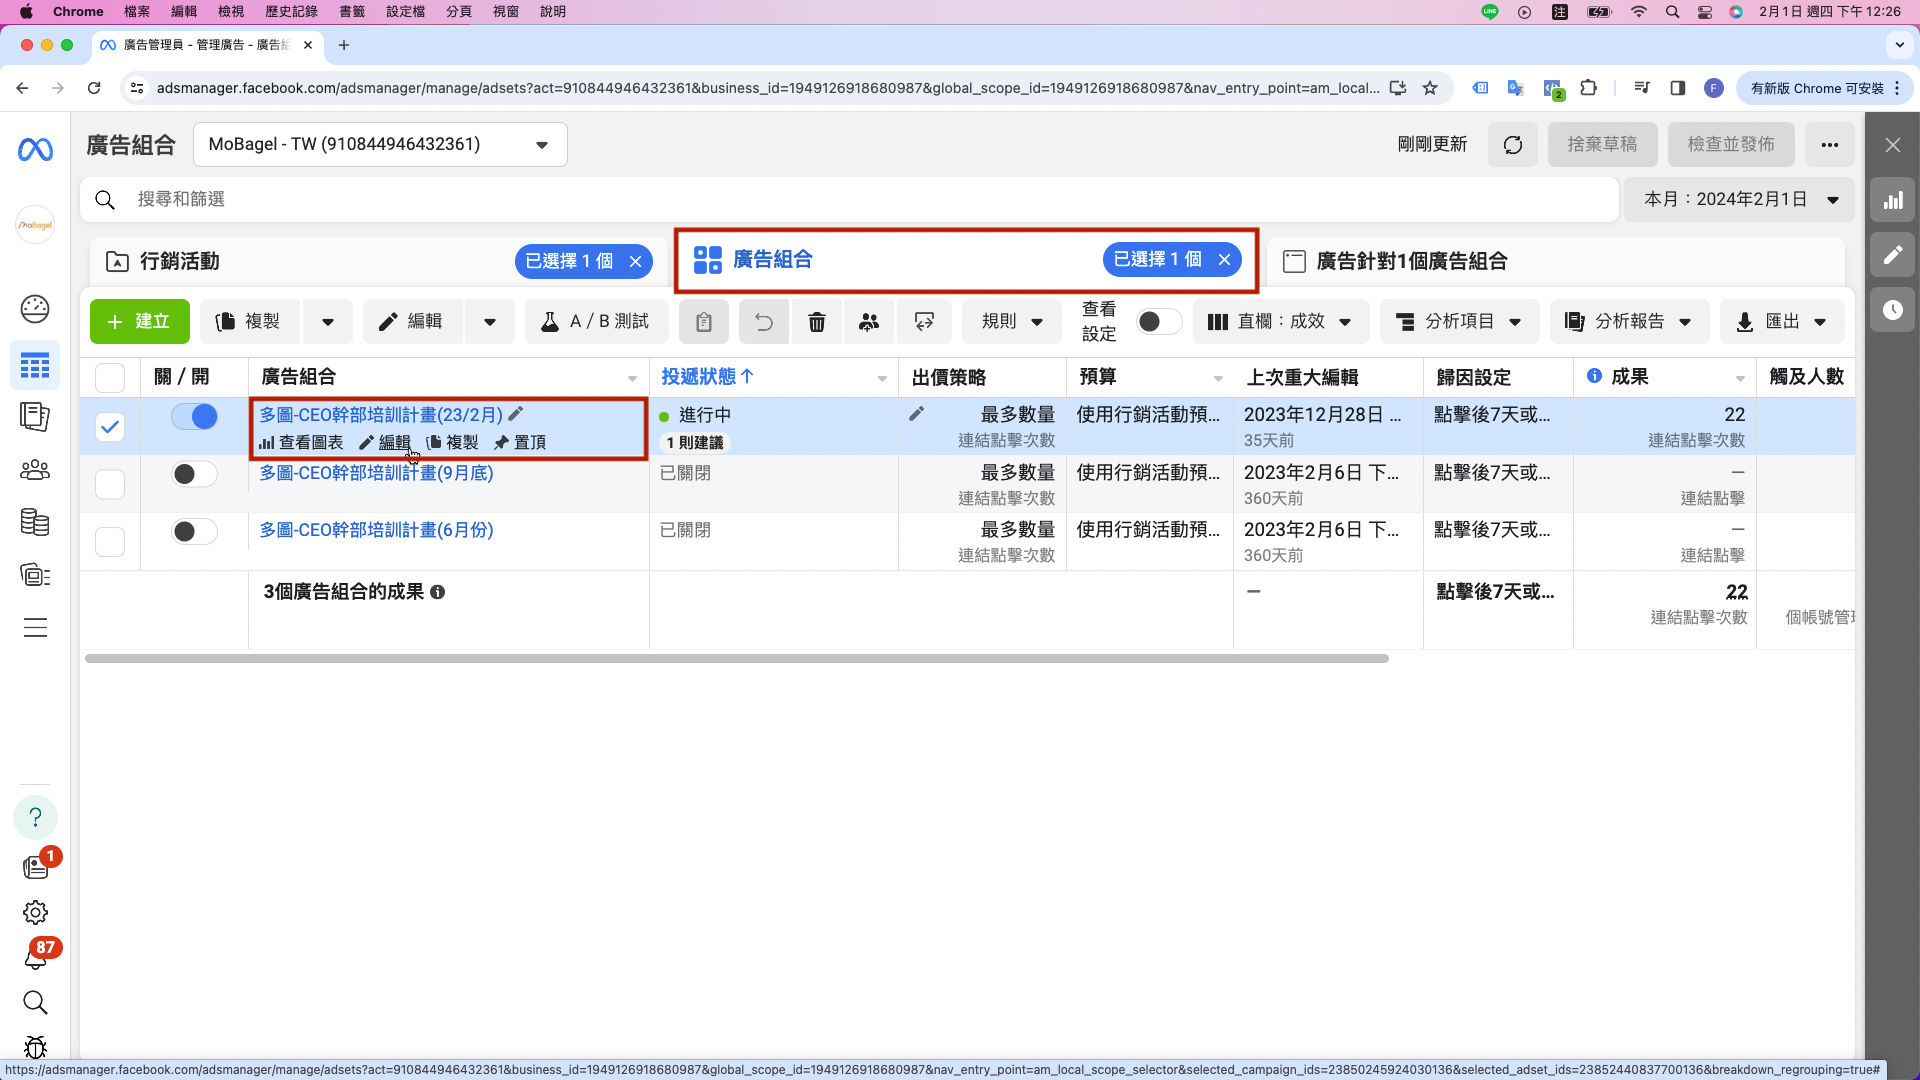
Task: Expand the 編輯 dropdown arrow
Action: (x=490, y=322)
